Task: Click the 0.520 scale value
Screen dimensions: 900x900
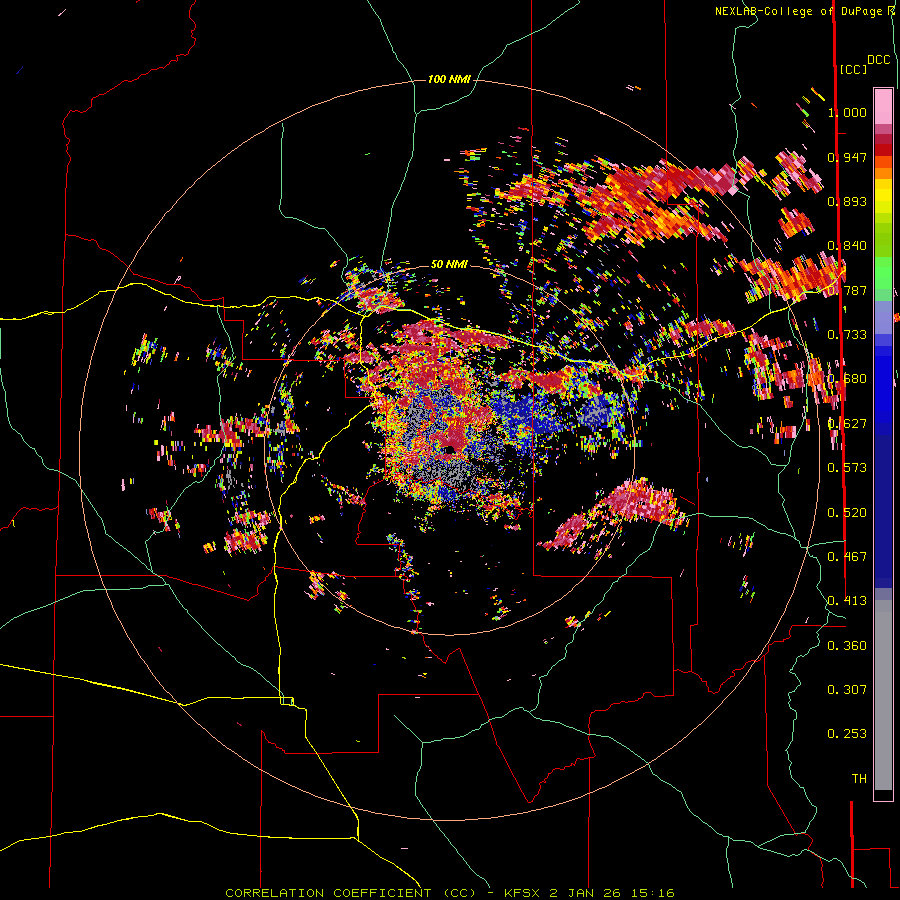Action: (847, 513)
